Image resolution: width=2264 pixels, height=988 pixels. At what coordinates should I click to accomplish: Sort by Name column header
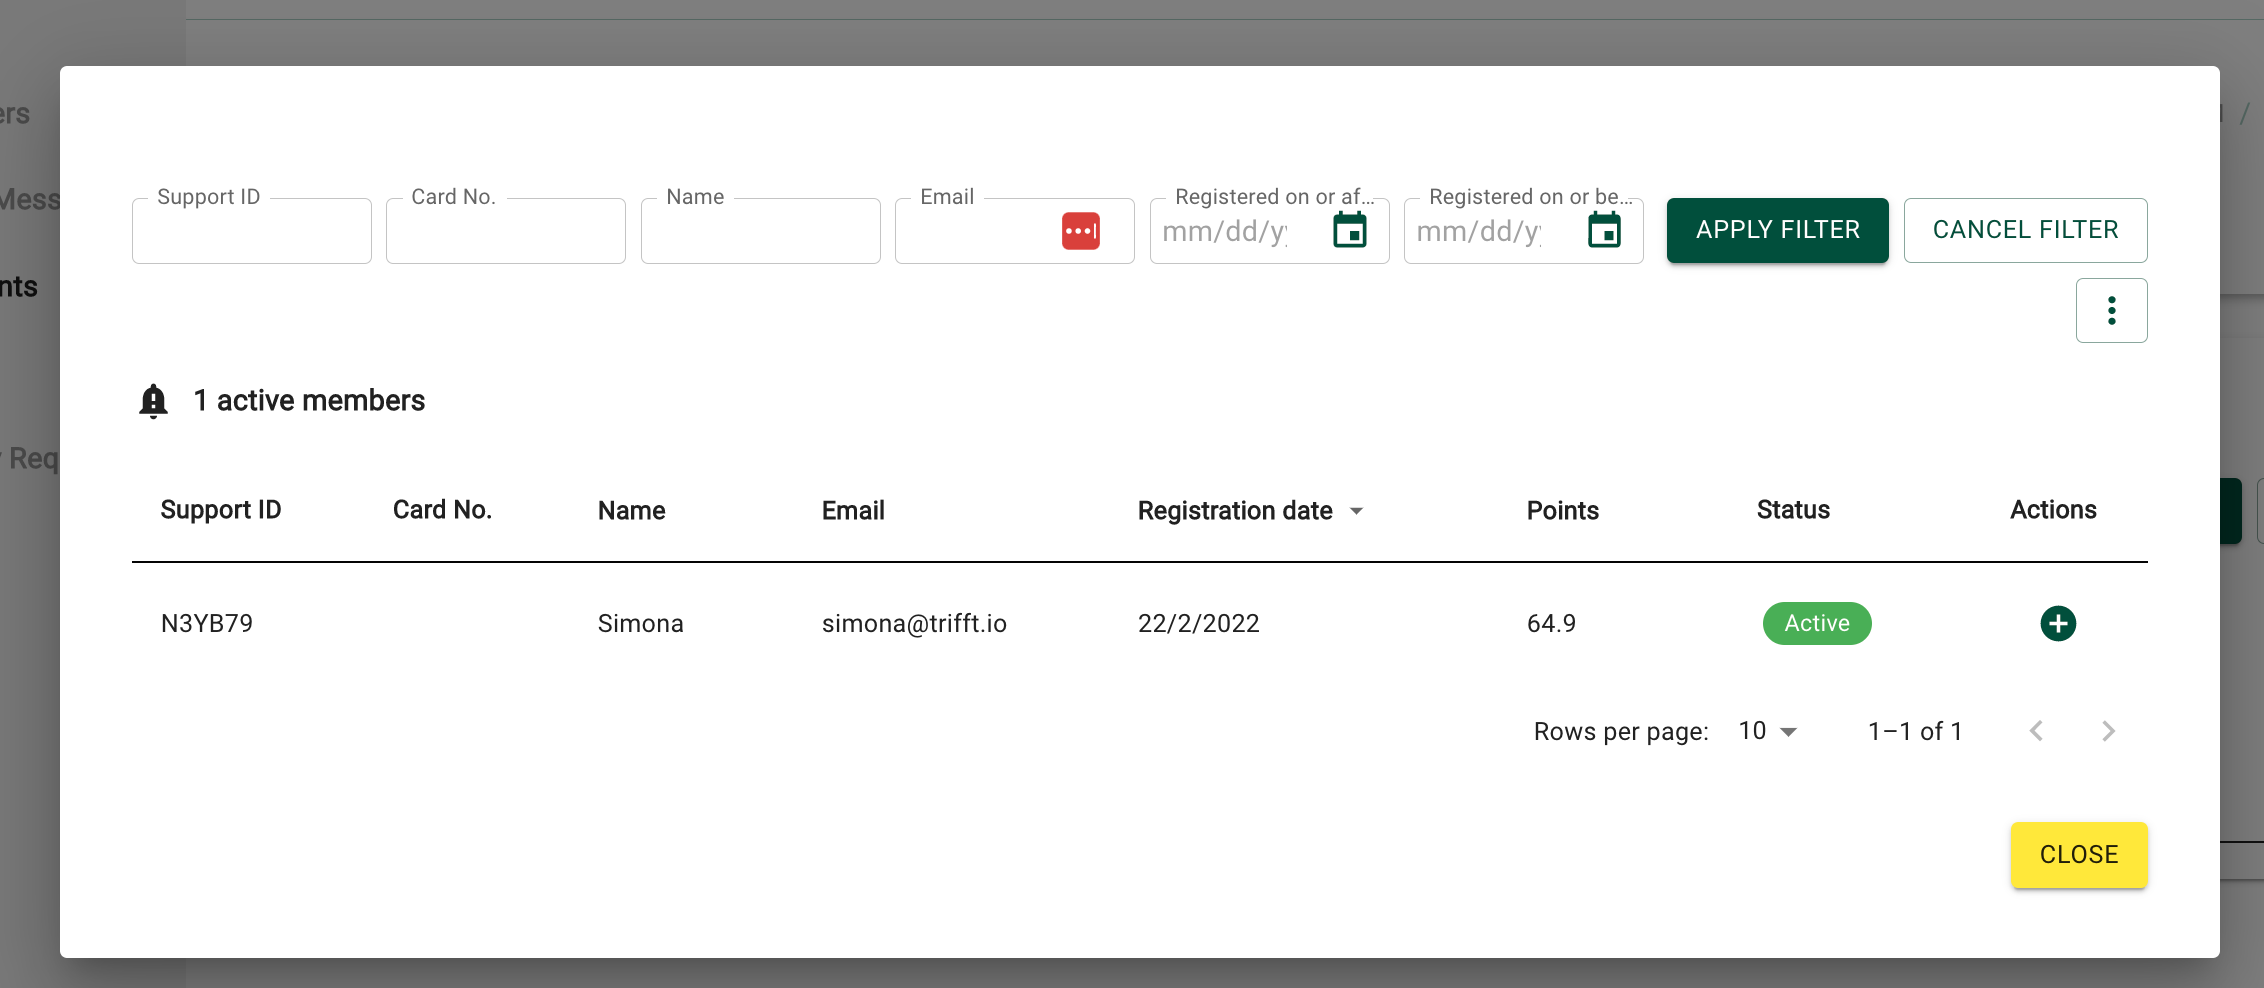[x=631, y=511]
